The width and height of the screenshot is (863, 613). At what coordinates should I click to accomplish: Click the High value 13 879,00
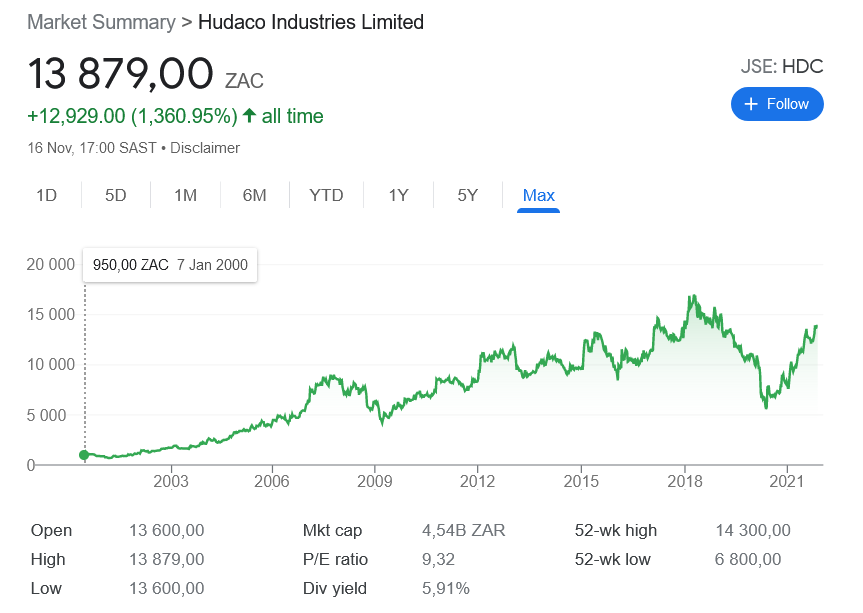click(x=167, y=560)
